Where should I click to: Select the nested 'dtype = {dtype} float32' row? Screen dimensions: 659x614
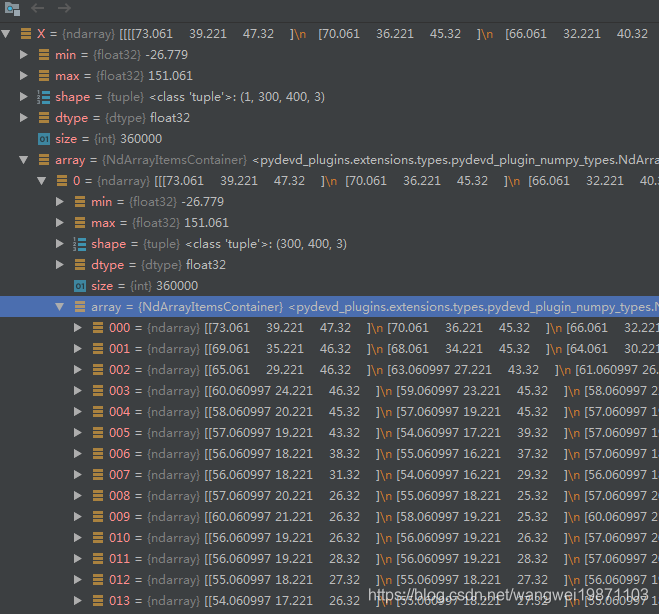click(x=330, y=265)
